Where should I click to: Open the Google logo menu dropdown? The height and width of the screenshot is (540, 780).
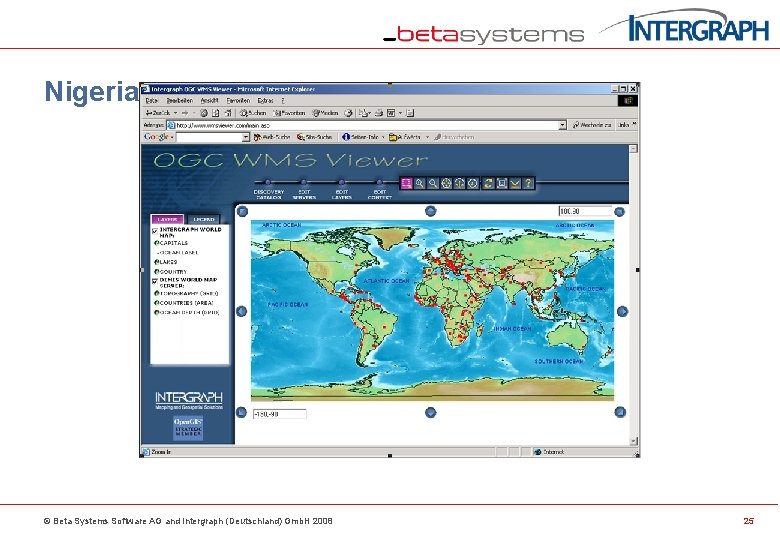tap(172, 137)
